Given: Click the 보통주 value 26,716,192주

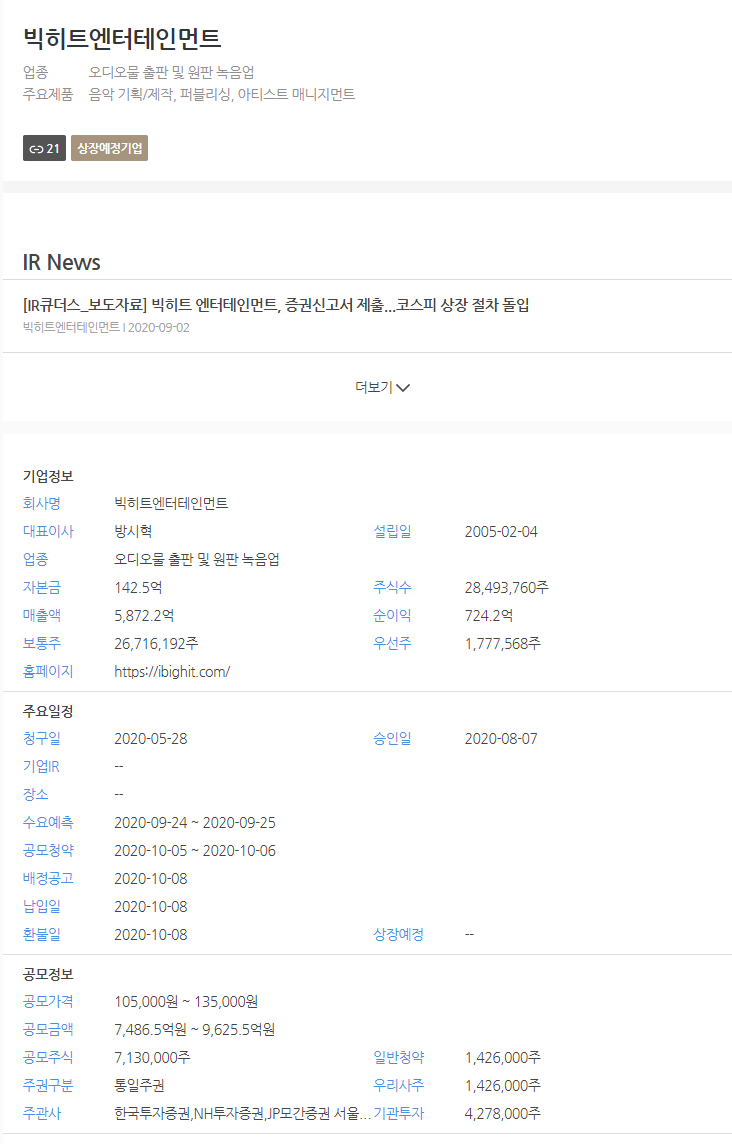Looking at the screenshot, I should (156, 643).
